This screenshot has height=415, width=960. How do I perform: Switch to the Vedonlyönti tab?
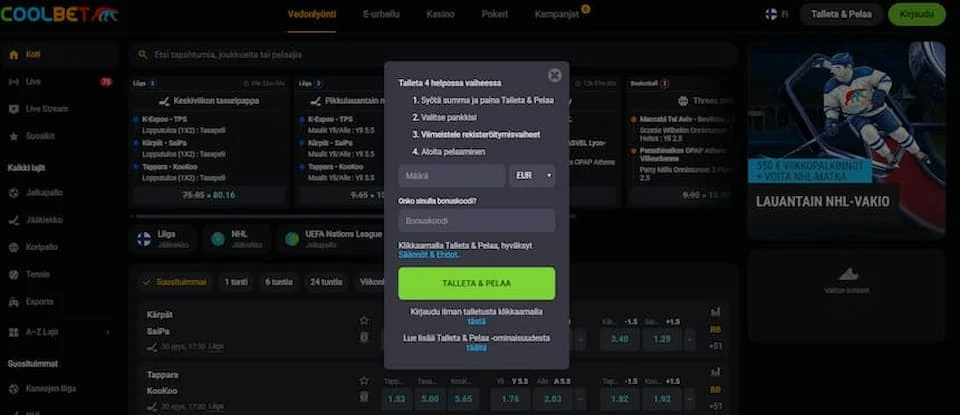312,14
